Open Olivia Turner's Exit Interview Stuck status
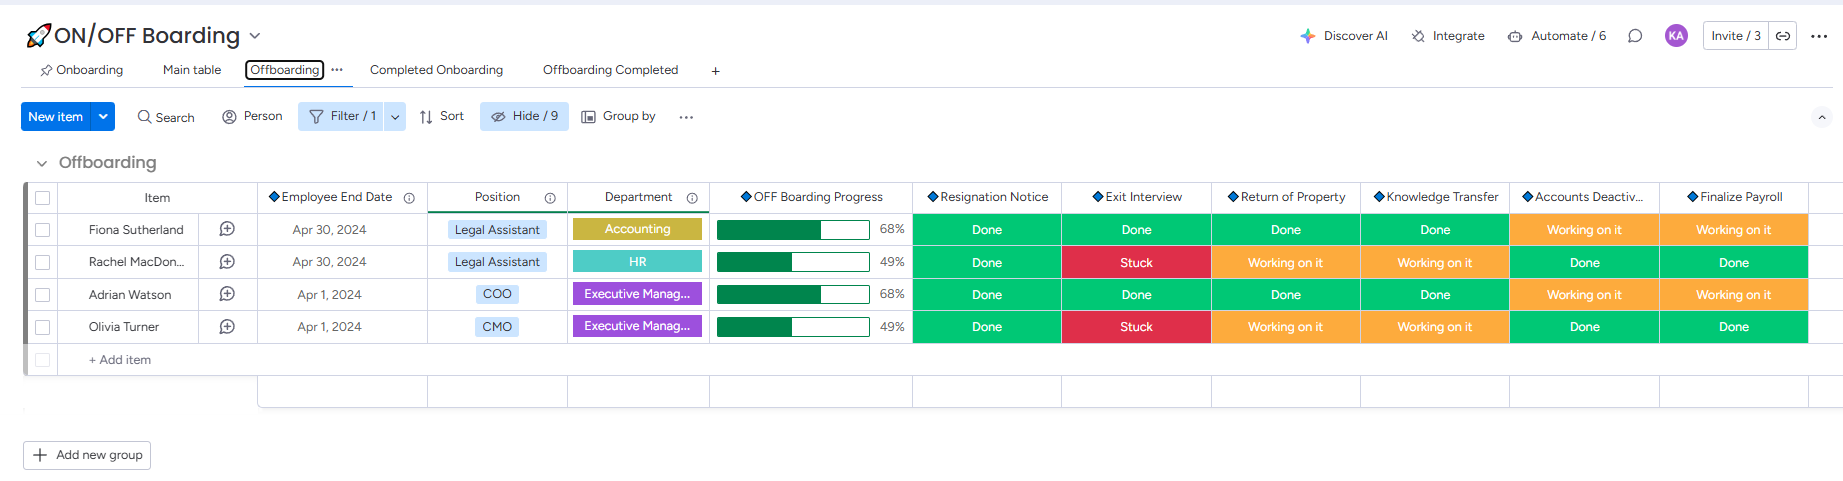The width and height of the screenshot is (1843, 481). [x=1136, y=327]
